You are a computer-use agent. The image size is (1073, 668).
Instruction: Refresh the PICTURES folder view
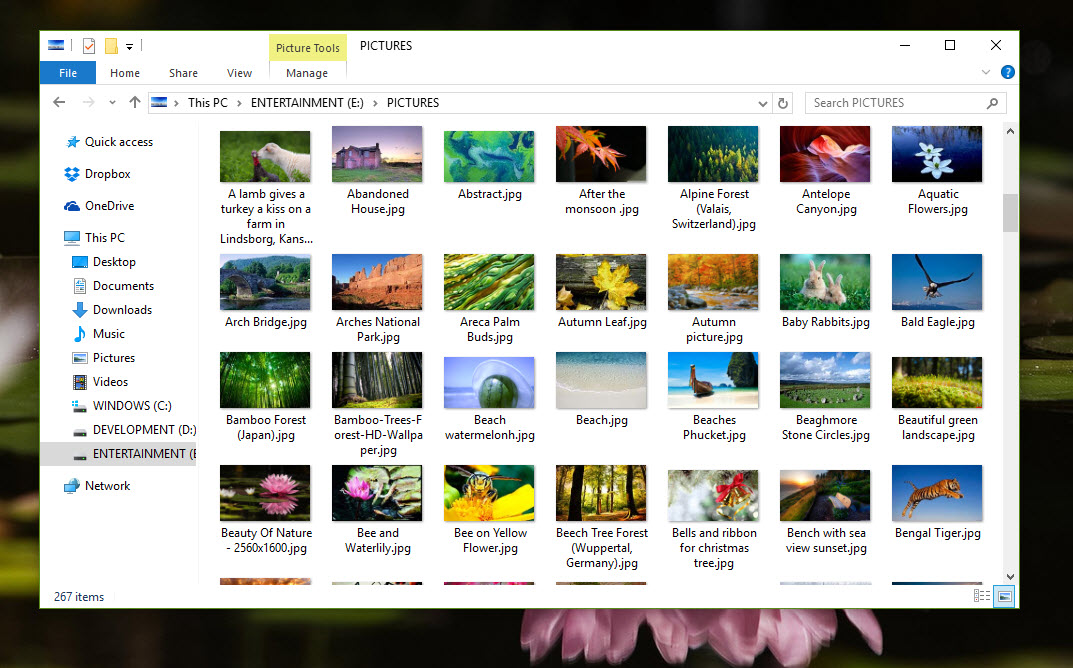784,103
